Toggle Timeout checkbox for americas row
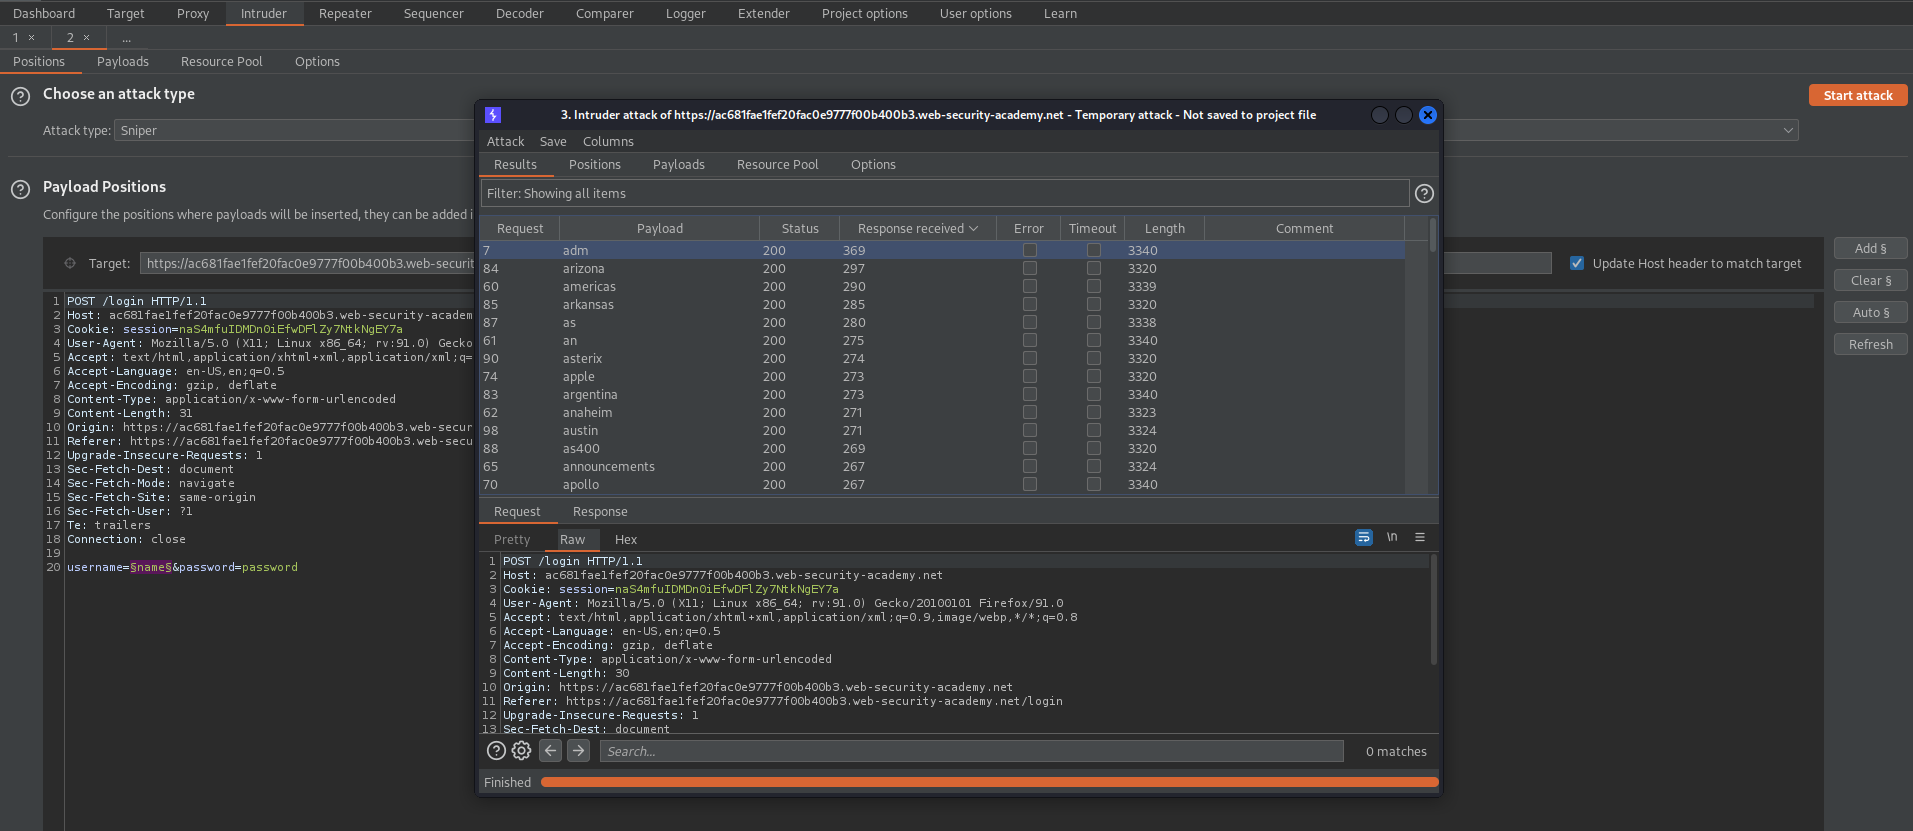Screen dimensions: 1913x831 coord(1094,286)
